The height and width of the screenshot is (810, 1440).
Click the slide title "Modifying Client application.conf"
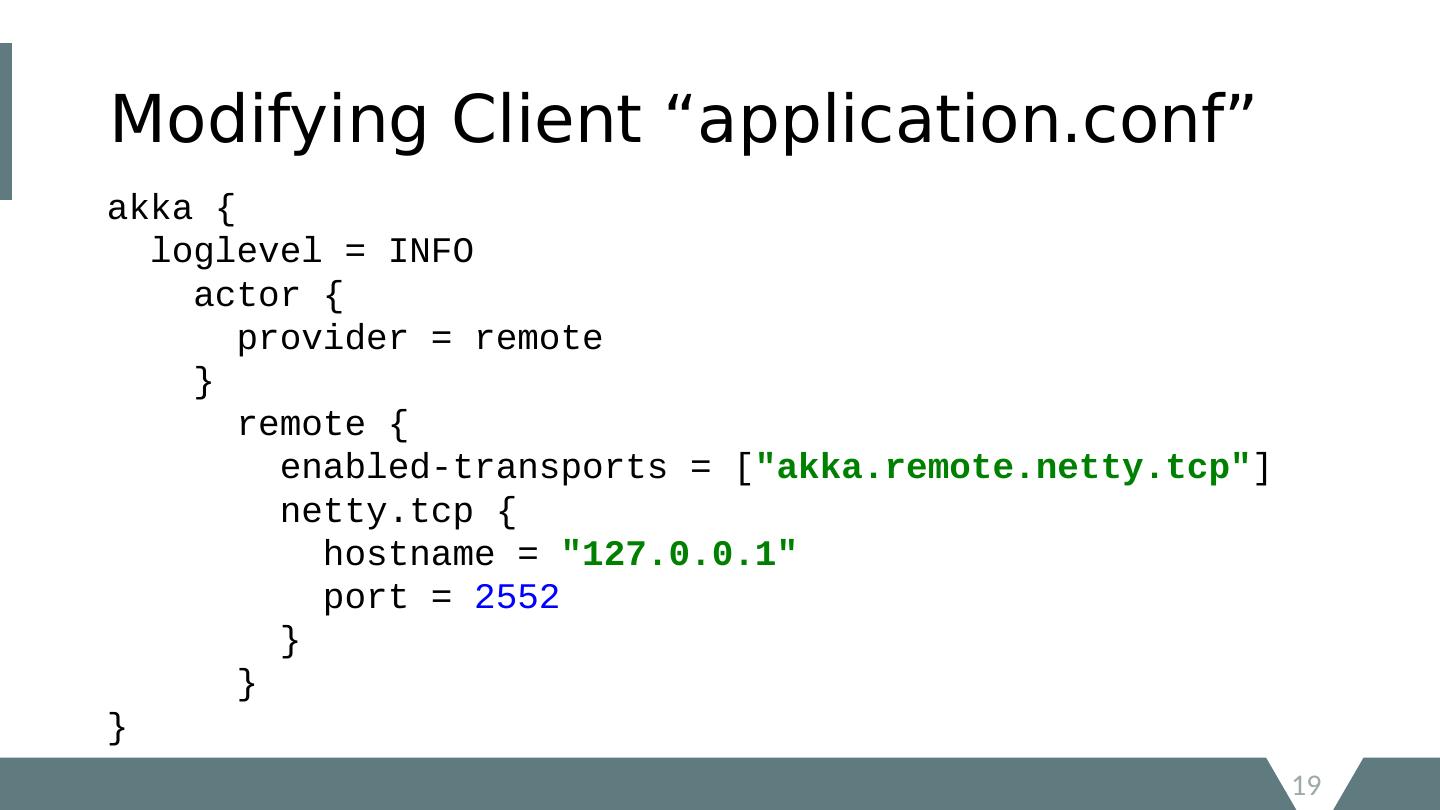coord(680,120)
